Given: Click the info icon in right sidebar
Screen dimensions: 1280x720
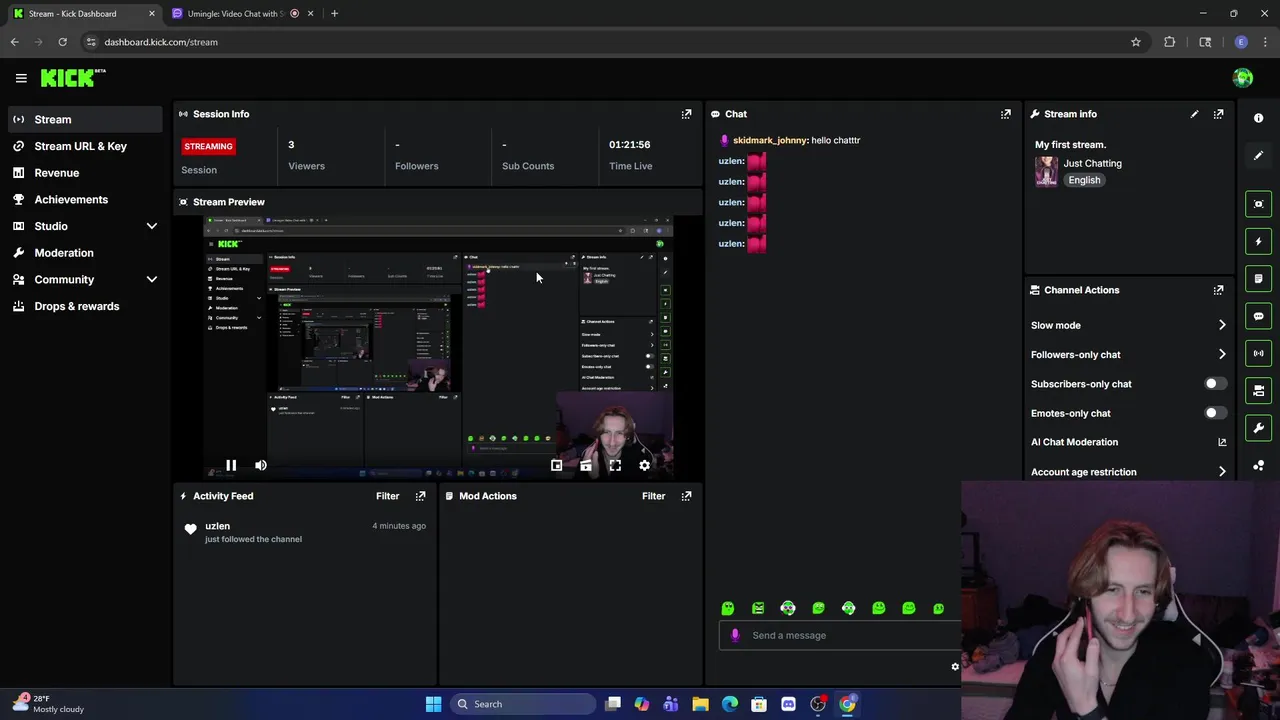Looking at the screenshot, I should click(x=1259, y=118).
